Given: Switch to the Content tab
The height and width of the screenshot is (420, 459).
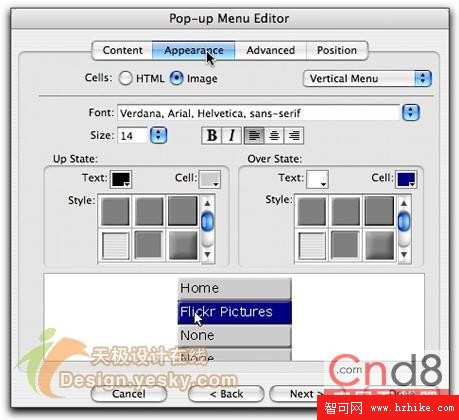Looking at the screenshot, I should tap(122, 50).
